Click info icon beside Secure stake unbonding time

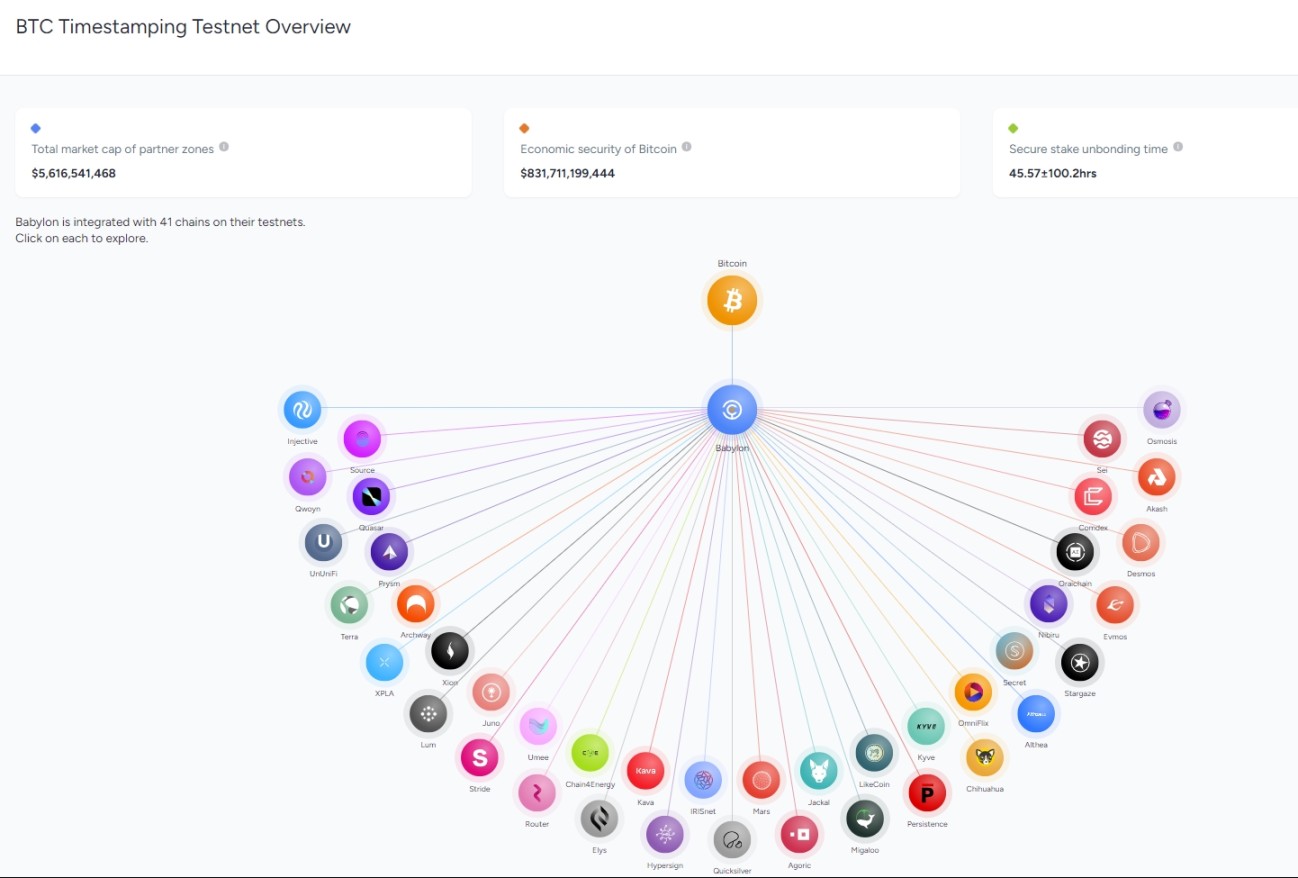tap(1178, 147)
